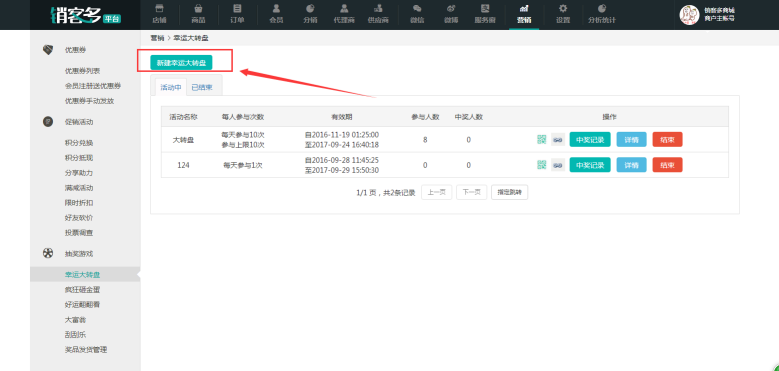
Task: Click 新建幸运大转盘 button
Action: tap(181, 63)
